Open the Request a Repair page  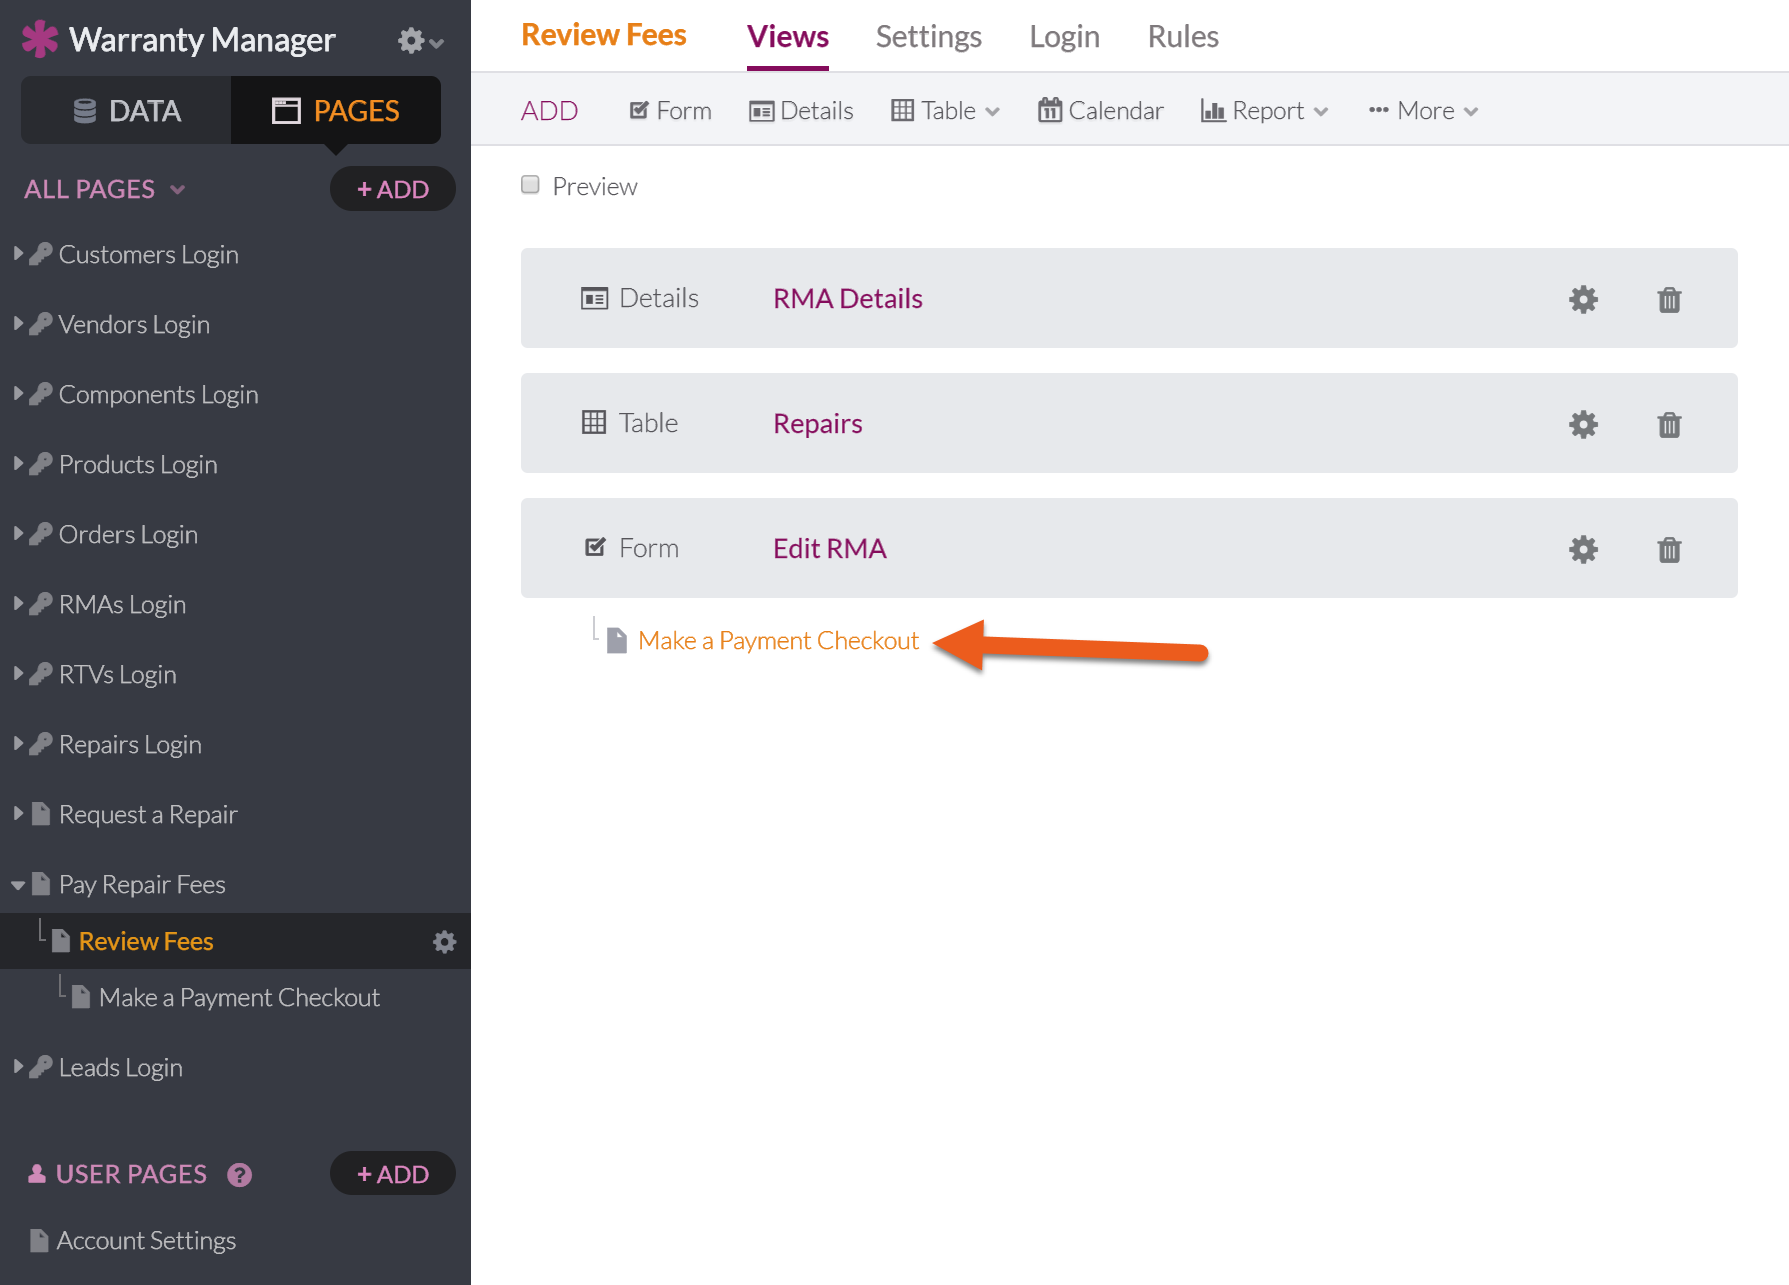pos(148,815)
